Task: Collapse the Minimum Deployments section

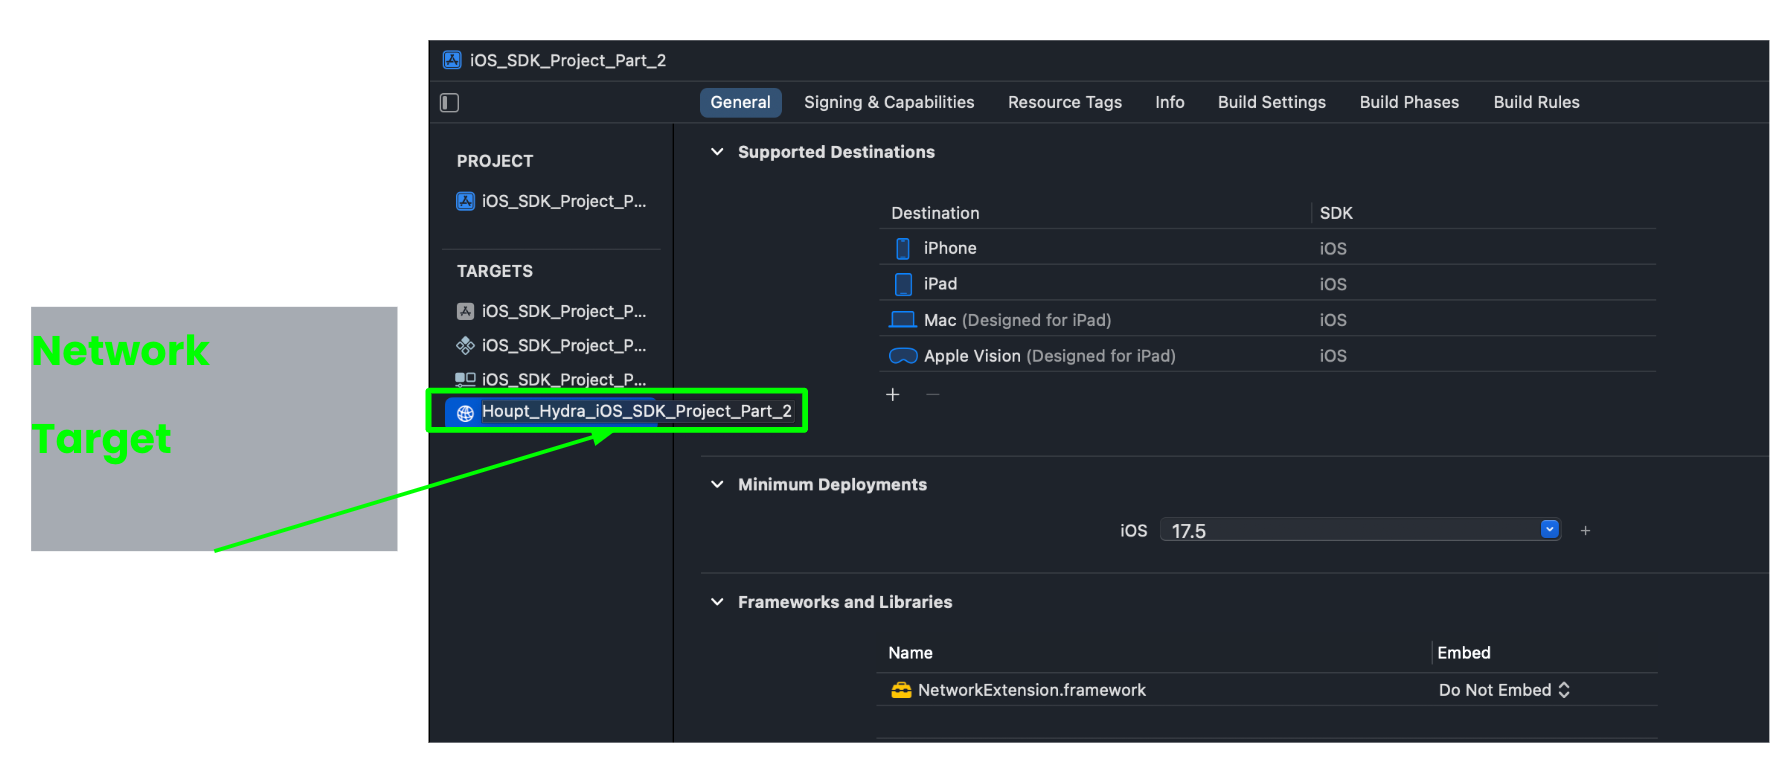Action: click(717, 484)
